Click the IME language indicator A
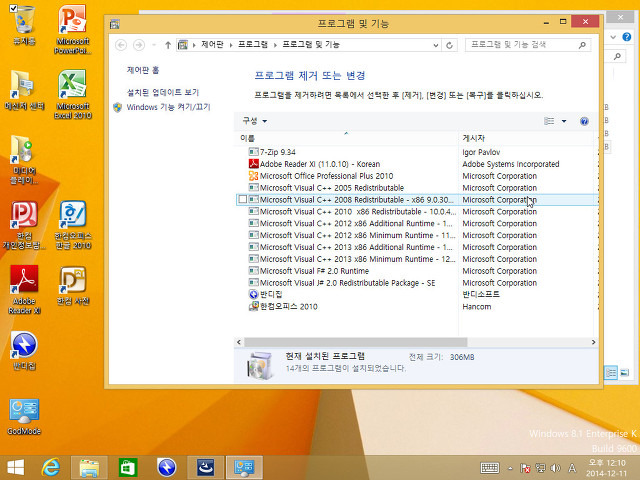640x480 pixels. 572,468
